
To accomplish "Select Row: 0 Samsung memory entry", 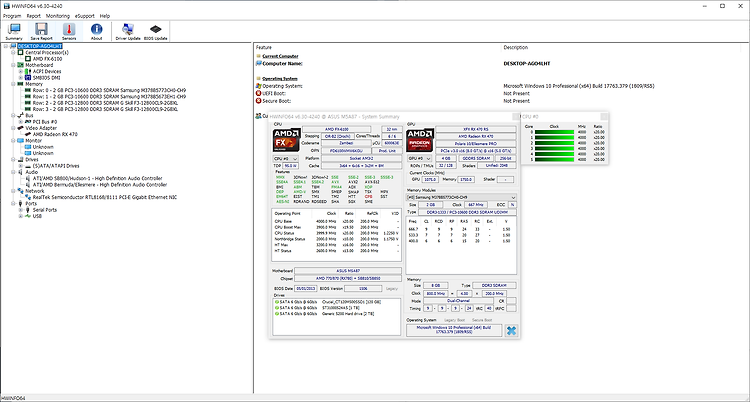I will [109, 90].
